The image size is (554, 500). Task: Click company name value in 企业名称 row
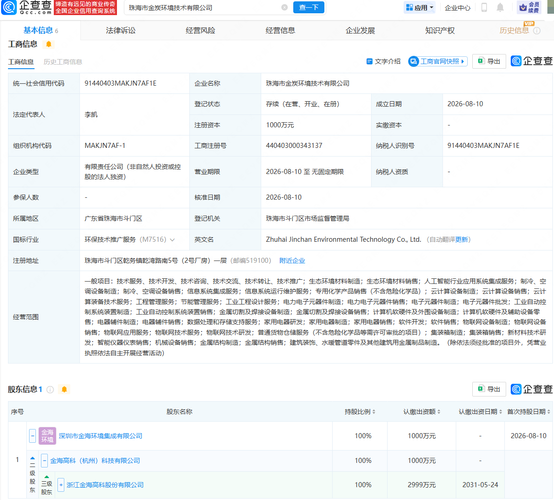pyautogui.click(x=307, y=83)
